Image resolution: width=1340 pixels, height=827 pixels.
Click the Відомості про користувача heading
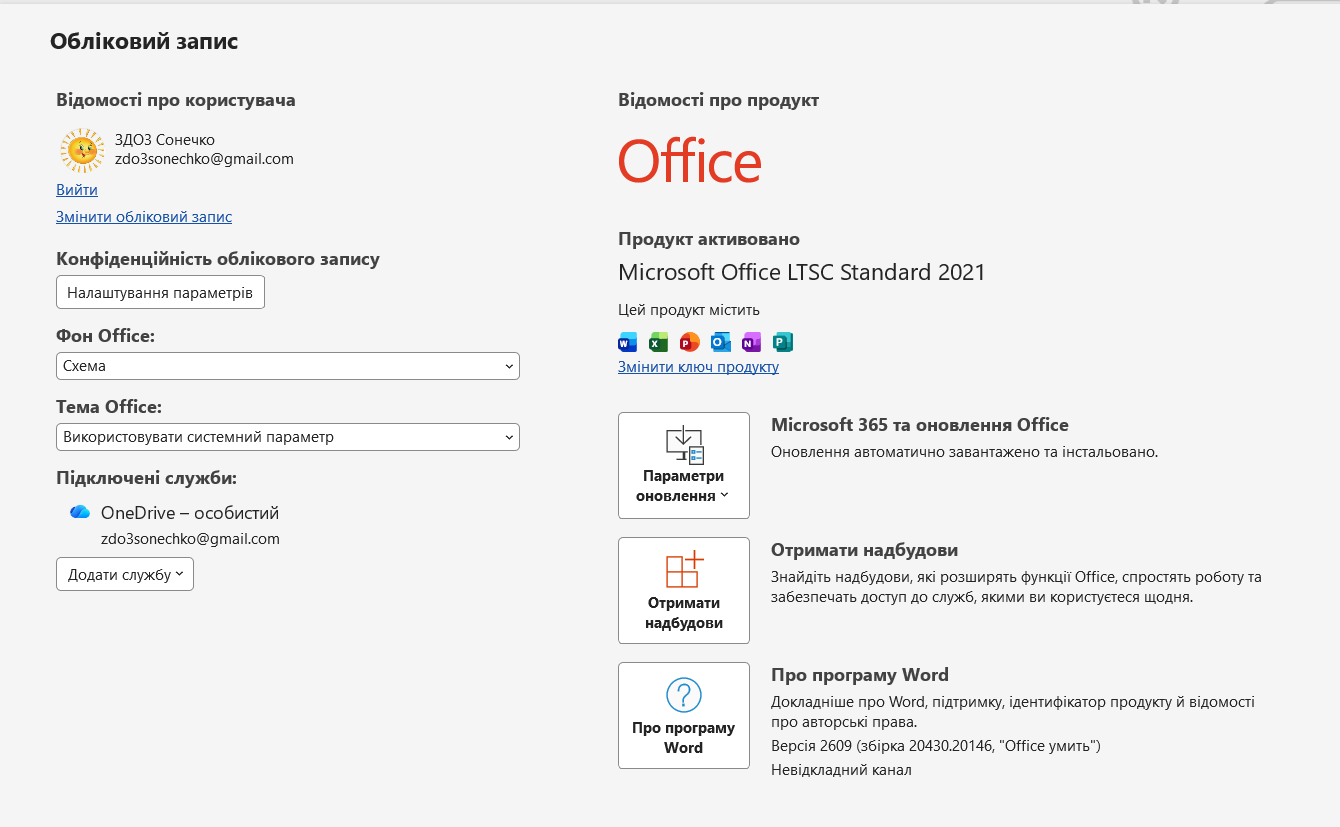click(x=176, y=100)
